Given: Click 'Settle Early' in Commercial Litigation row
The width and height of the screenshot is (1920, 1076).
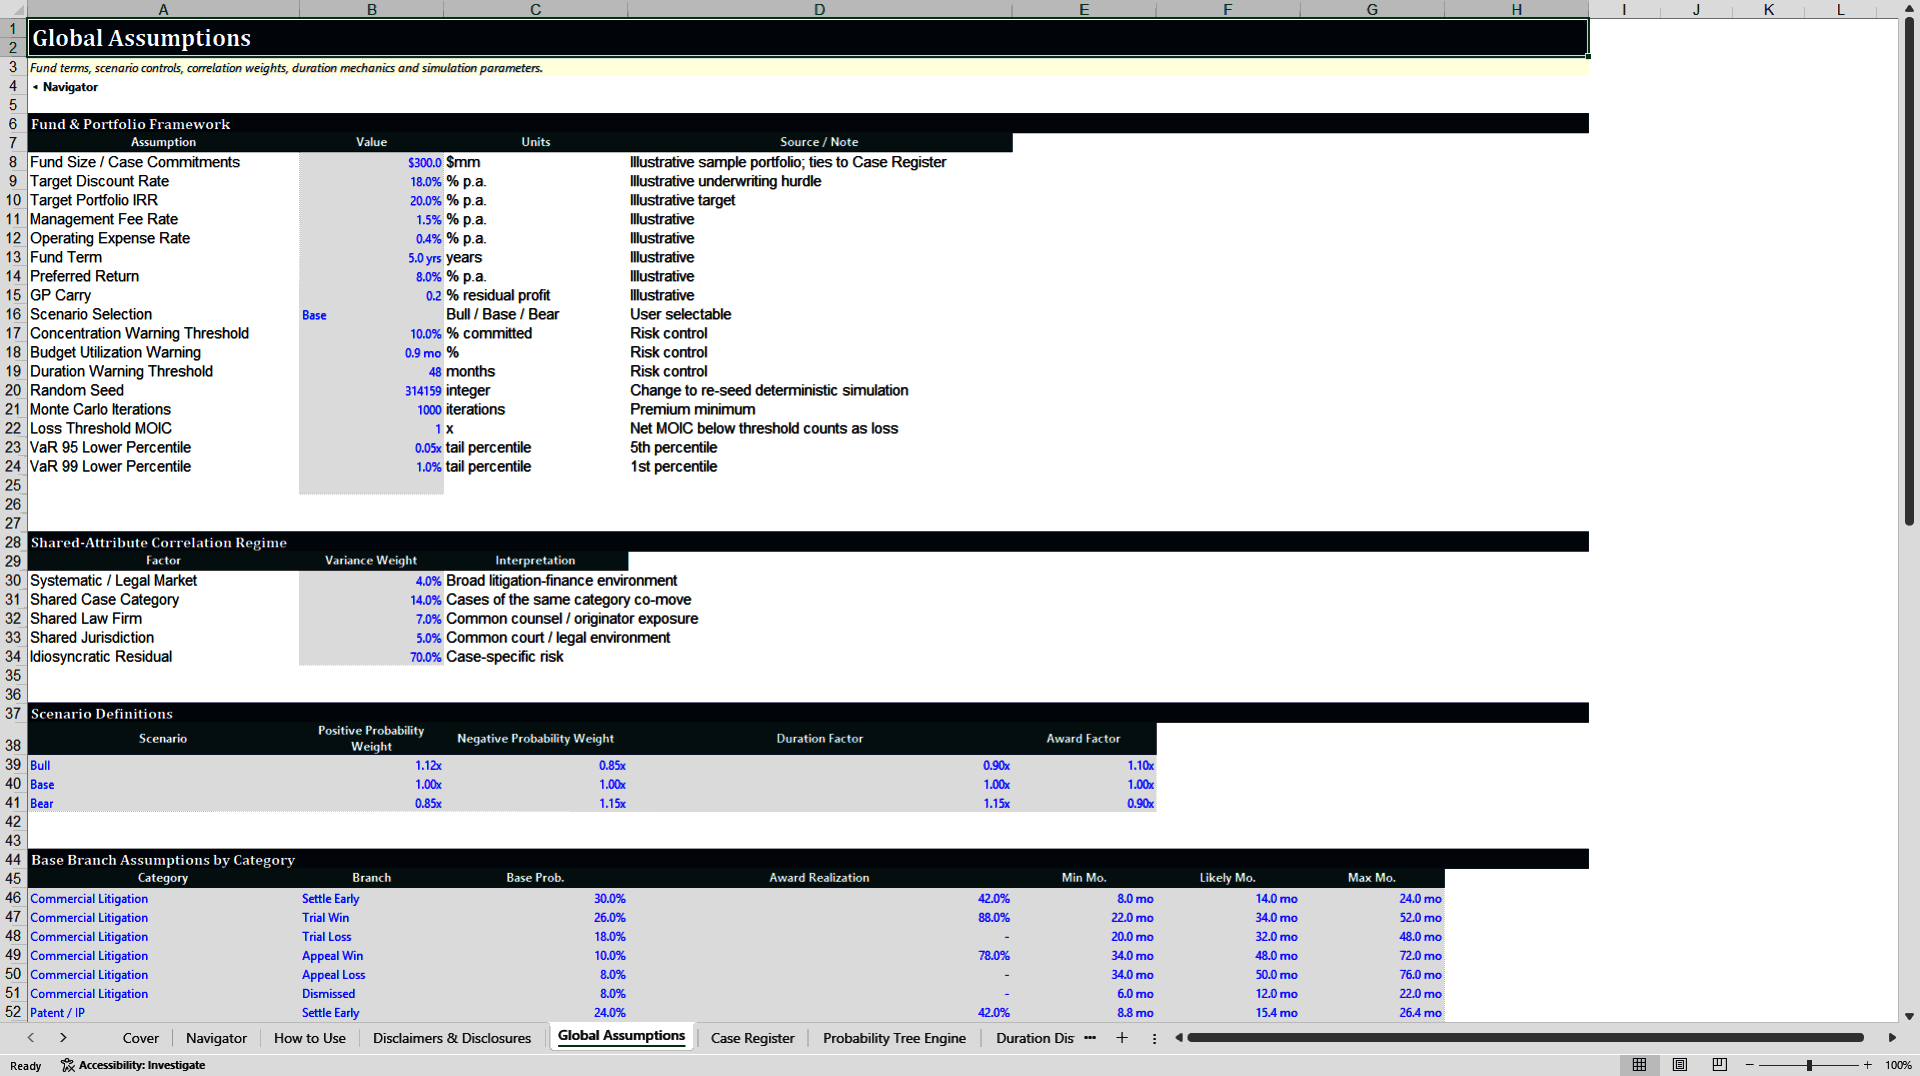Looking at the screenshot, I should coord(371,898).
